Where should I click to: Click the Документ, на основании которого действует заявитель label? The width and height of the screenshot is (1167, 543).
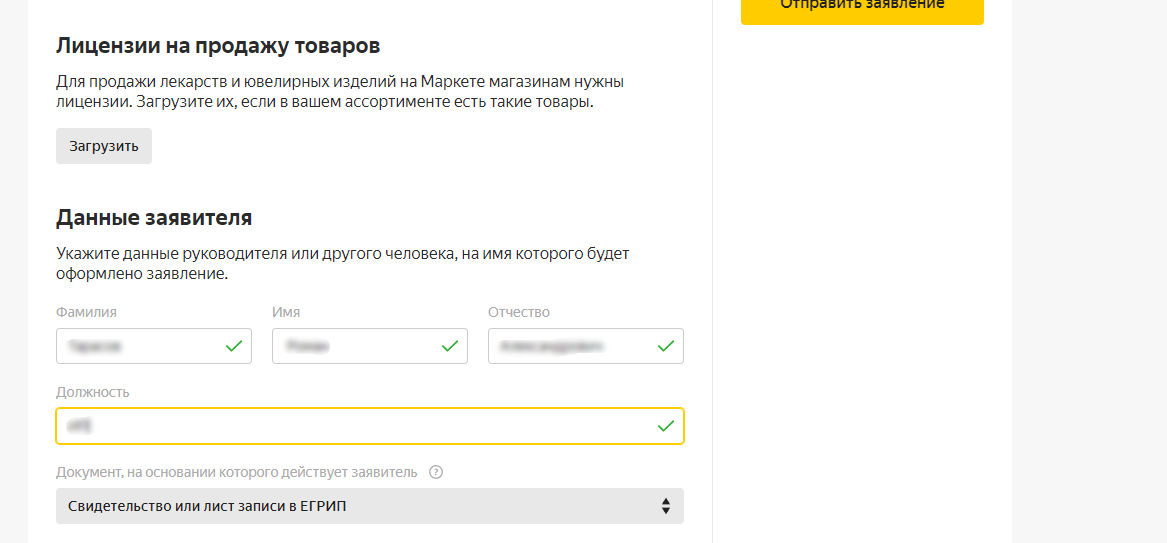click(x=237, y=472)
